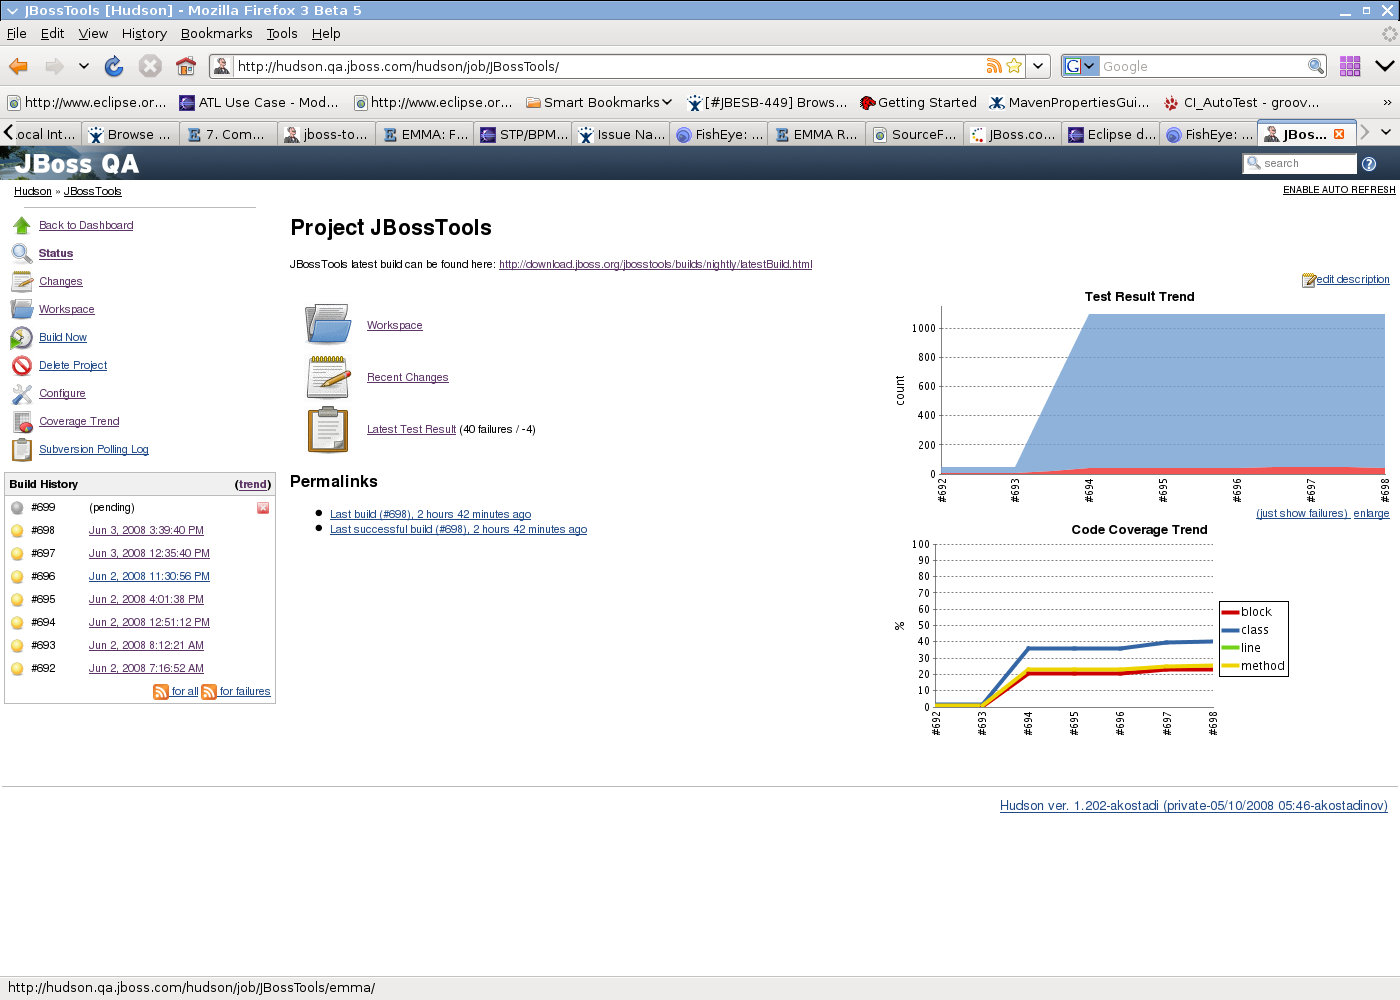Click the Changes notepad icon in sidebar
Viewport: 1400px width, 1000px height.
click(x=22, y=281)
